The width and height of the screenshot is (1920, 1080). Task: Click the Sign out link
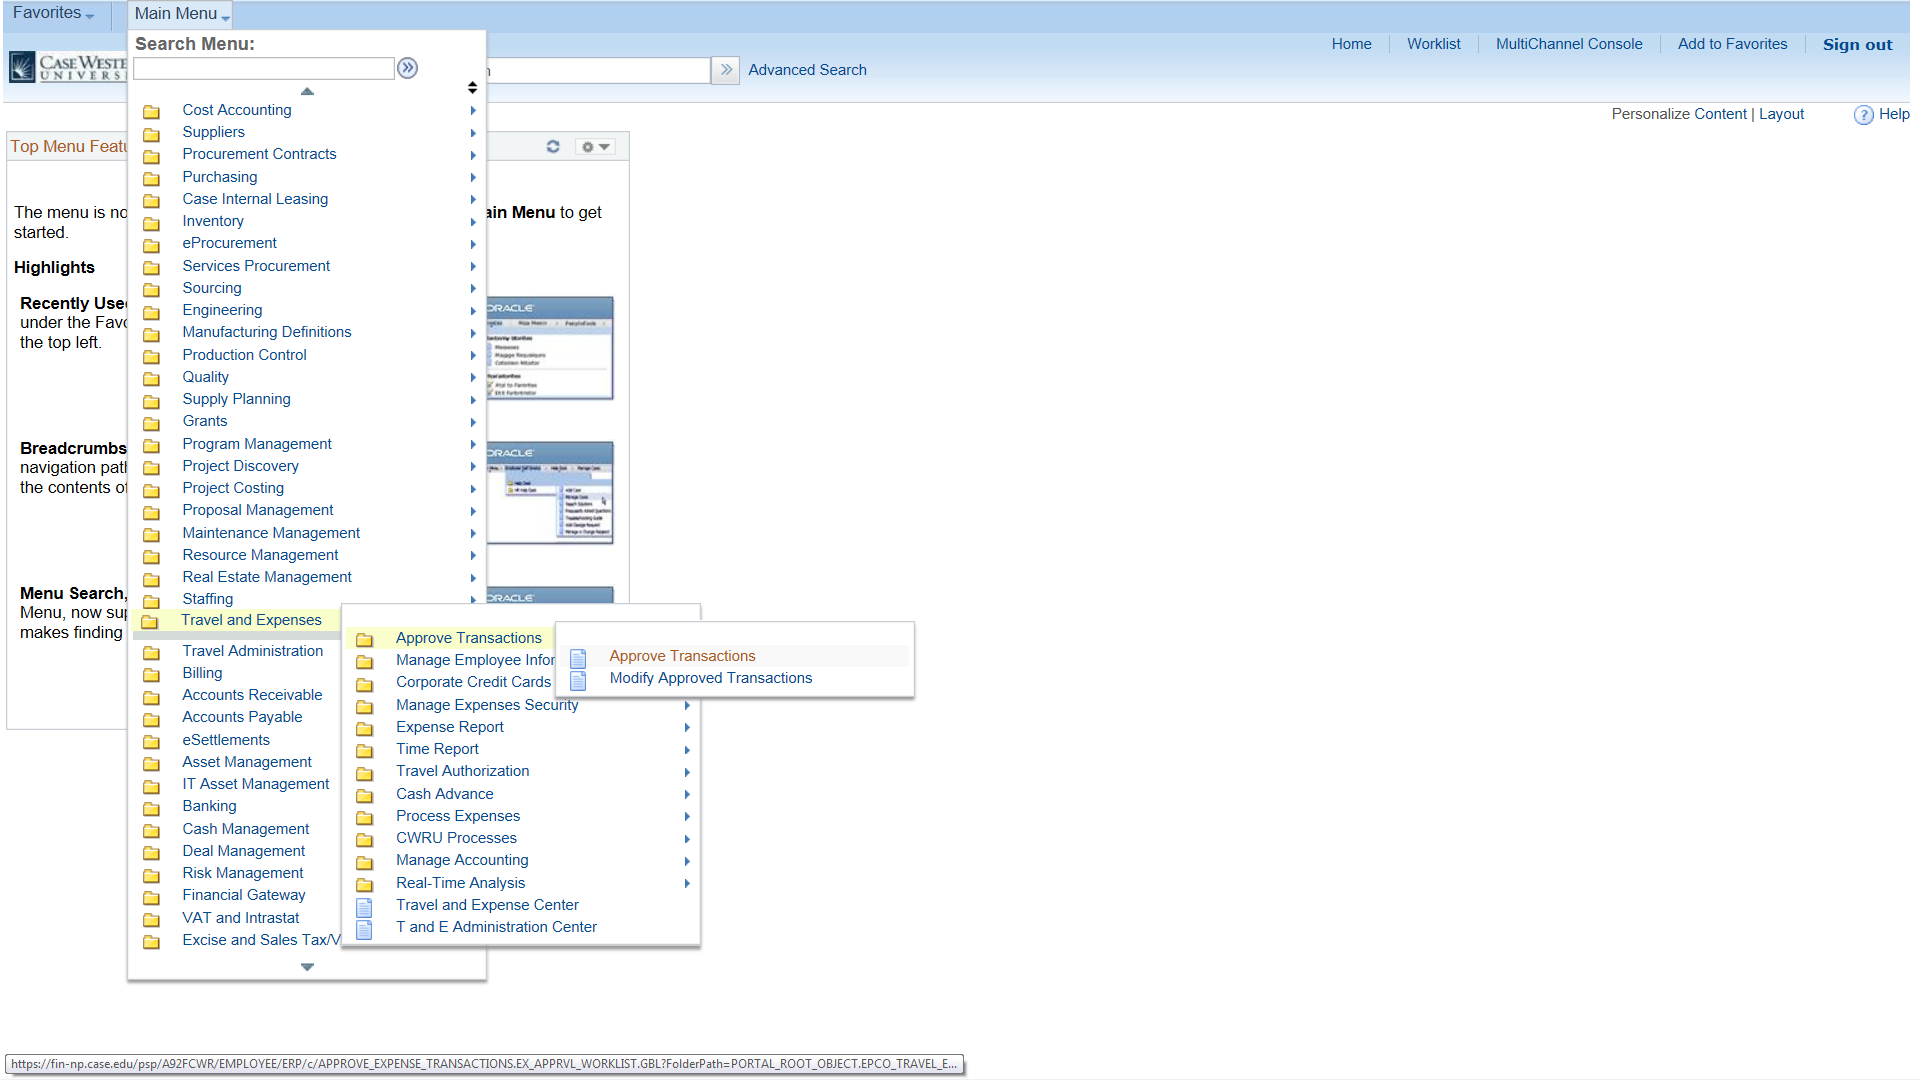click(1856, 44)
